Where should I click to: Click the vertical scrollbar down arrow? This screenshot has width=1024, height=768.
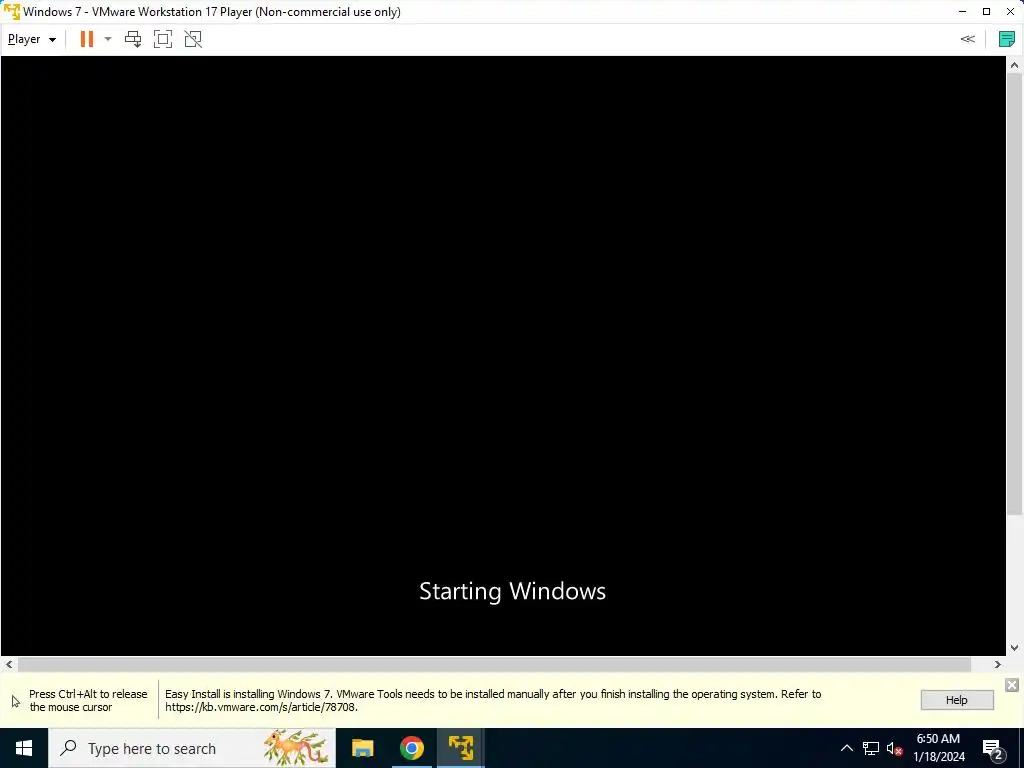[x=1014, y=648]
